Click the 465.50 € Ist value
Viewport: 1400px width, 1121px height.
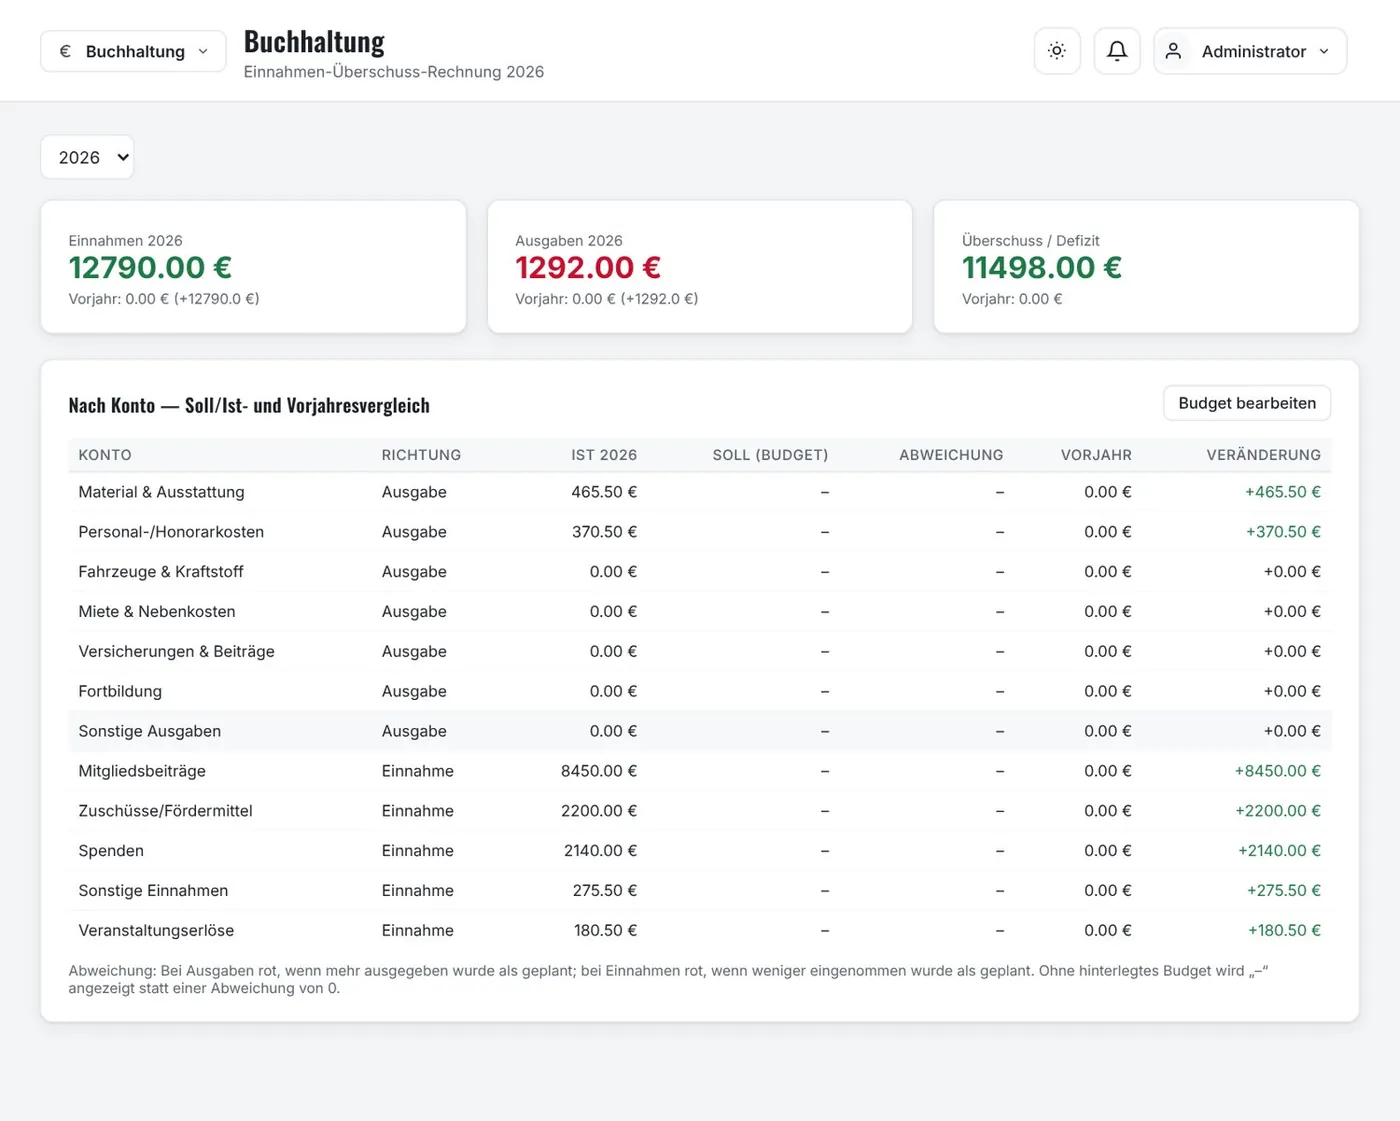pos(604,492)
